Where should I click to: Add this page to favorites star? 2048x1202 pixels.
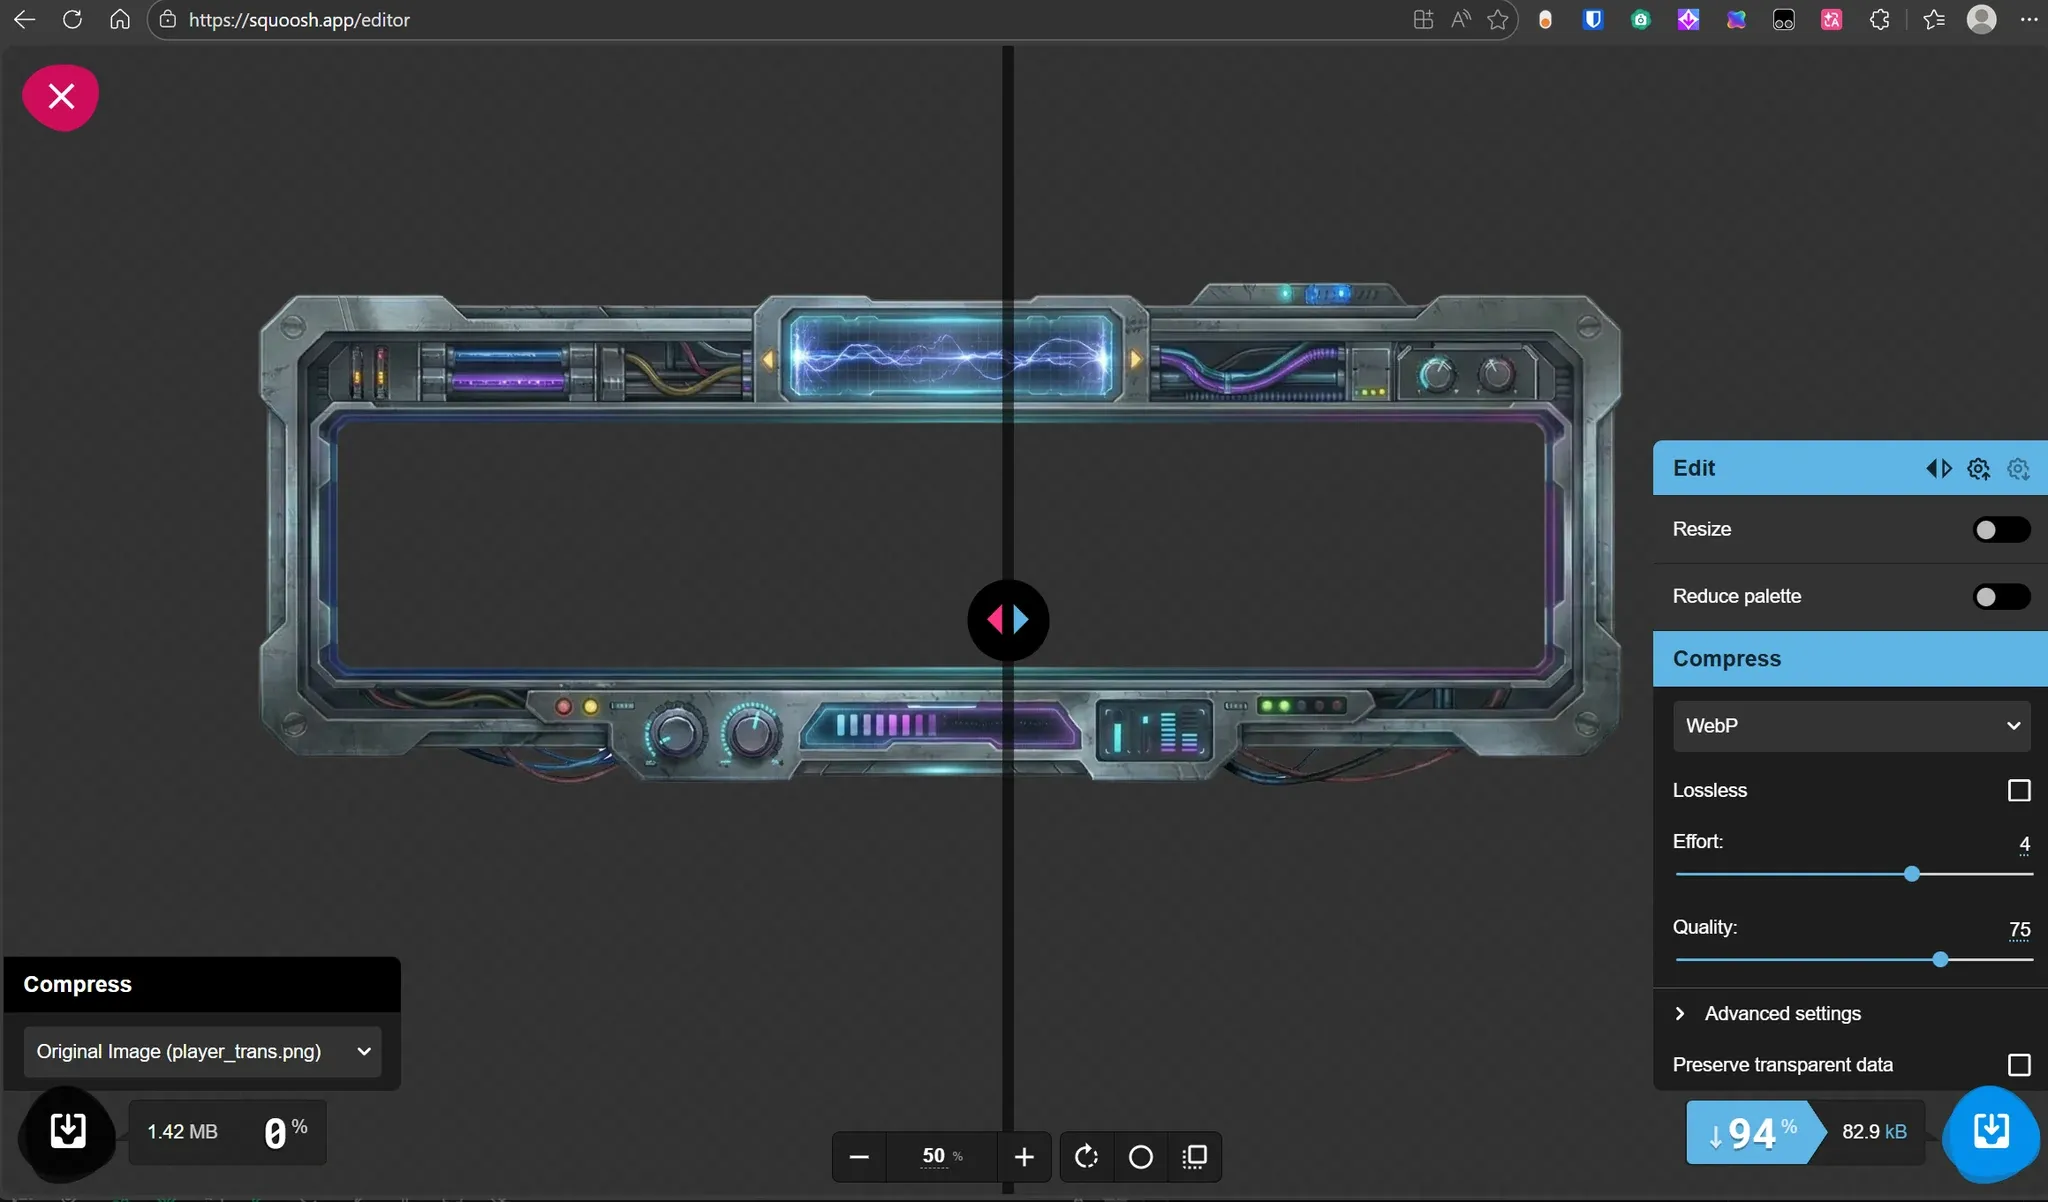[1497, 19]
